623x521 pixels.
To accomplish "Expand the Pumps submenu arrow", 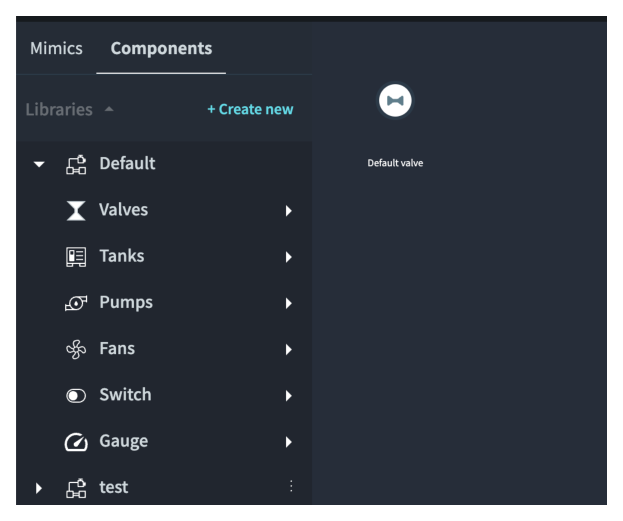I will pos(288,303).
